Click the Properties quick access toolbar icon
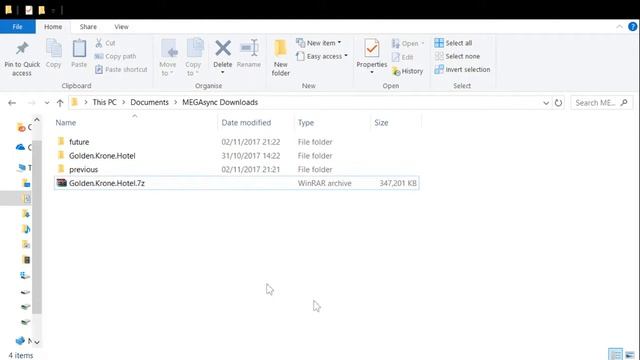Image resolution: width=640 pixels, height=360 pixels. pos(29,10)
